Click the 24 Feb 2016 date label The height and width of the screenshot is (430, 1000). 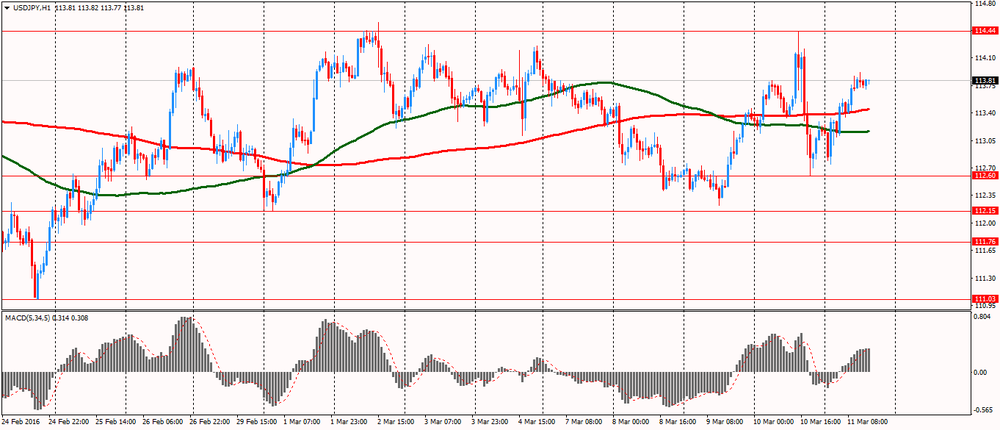(22, 423)
